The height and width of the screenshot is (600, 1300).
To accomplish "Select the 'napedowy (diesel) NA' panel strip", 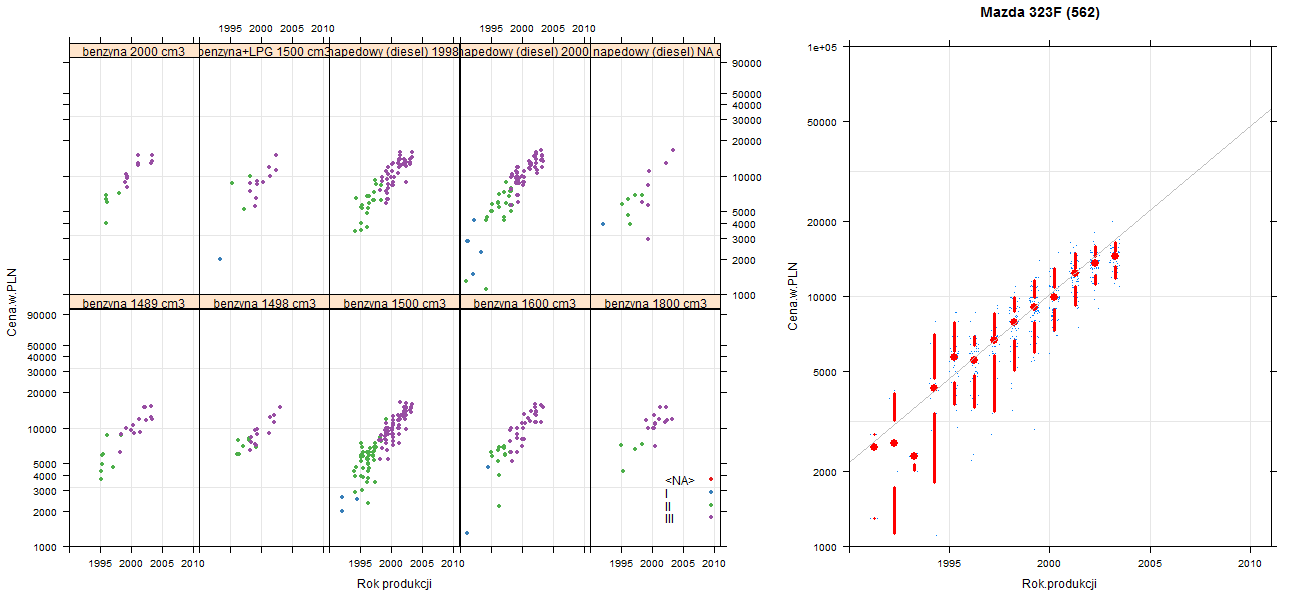I will coord(655,51).
